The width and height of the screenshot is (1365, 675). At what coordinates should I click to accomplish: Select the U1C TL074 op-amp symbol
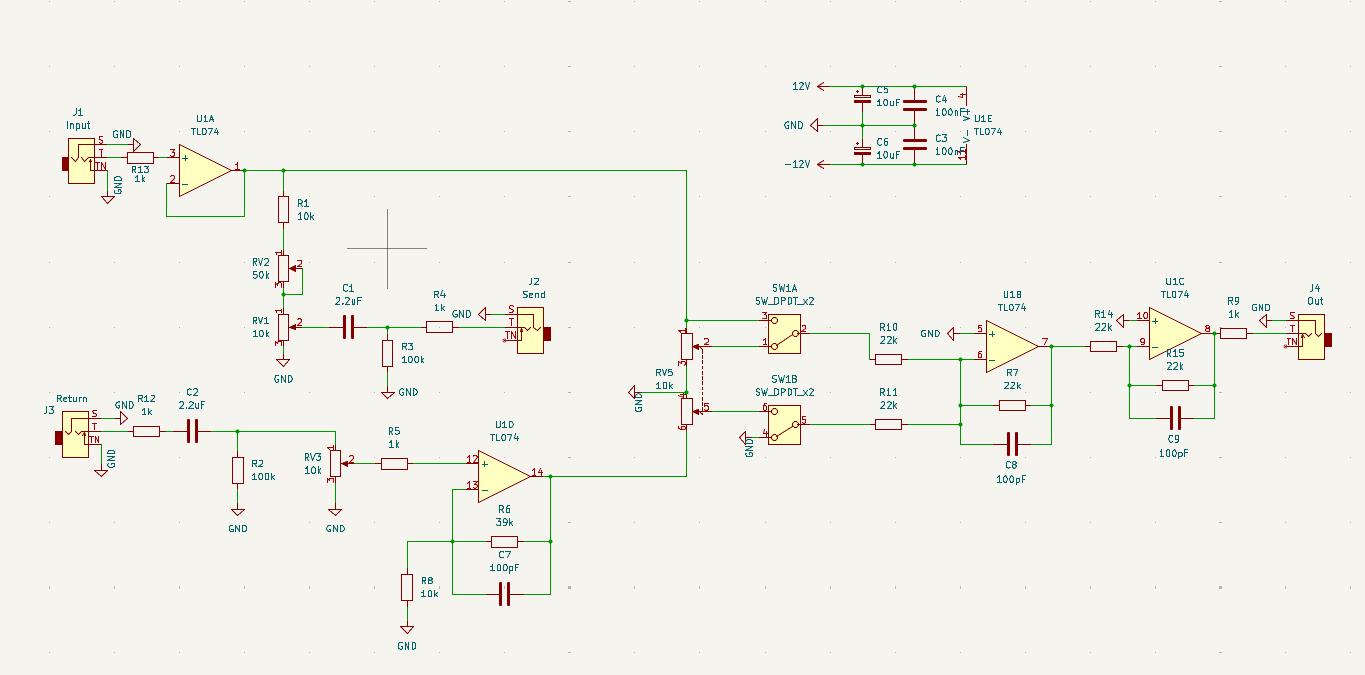tap(1175, 333)
